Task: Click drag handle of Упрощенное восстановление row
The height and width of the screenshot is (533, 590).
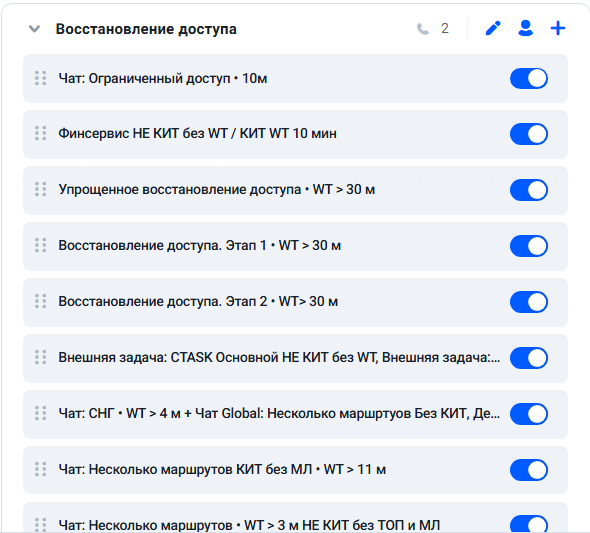Action: point(41,189)
